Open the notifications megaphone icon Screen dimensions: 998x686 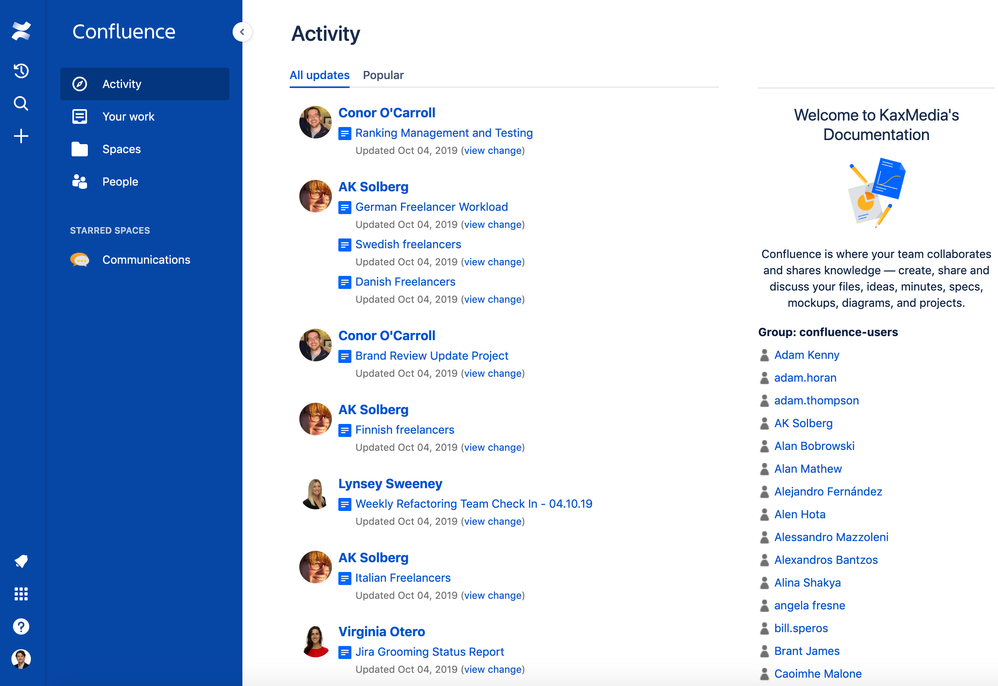click(21, 561)
